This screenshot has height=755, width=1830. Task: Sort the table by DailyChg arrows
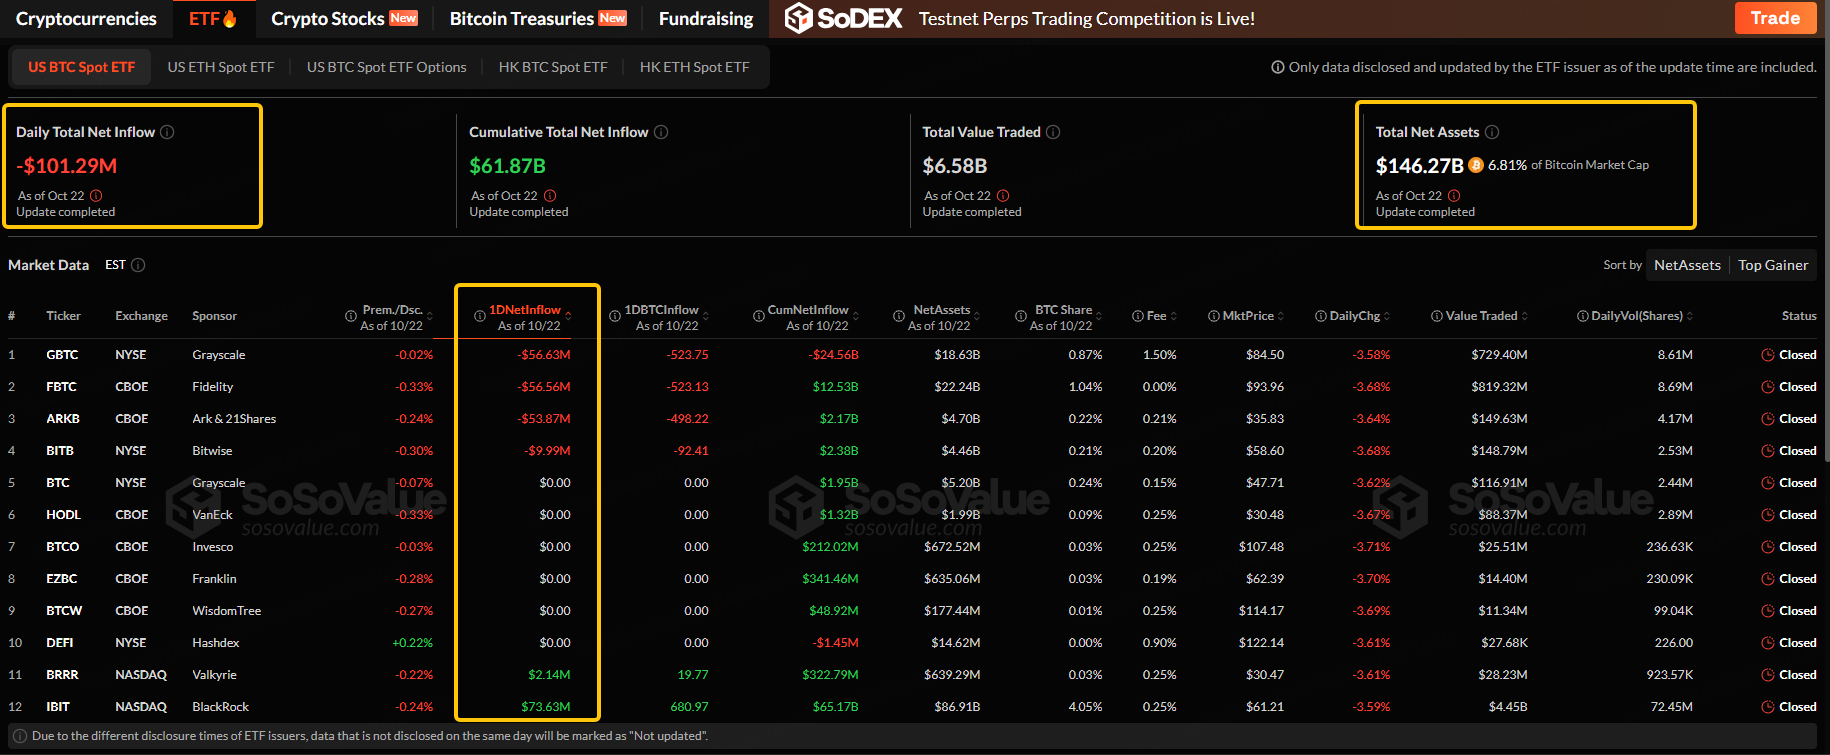coord(1387,316)
